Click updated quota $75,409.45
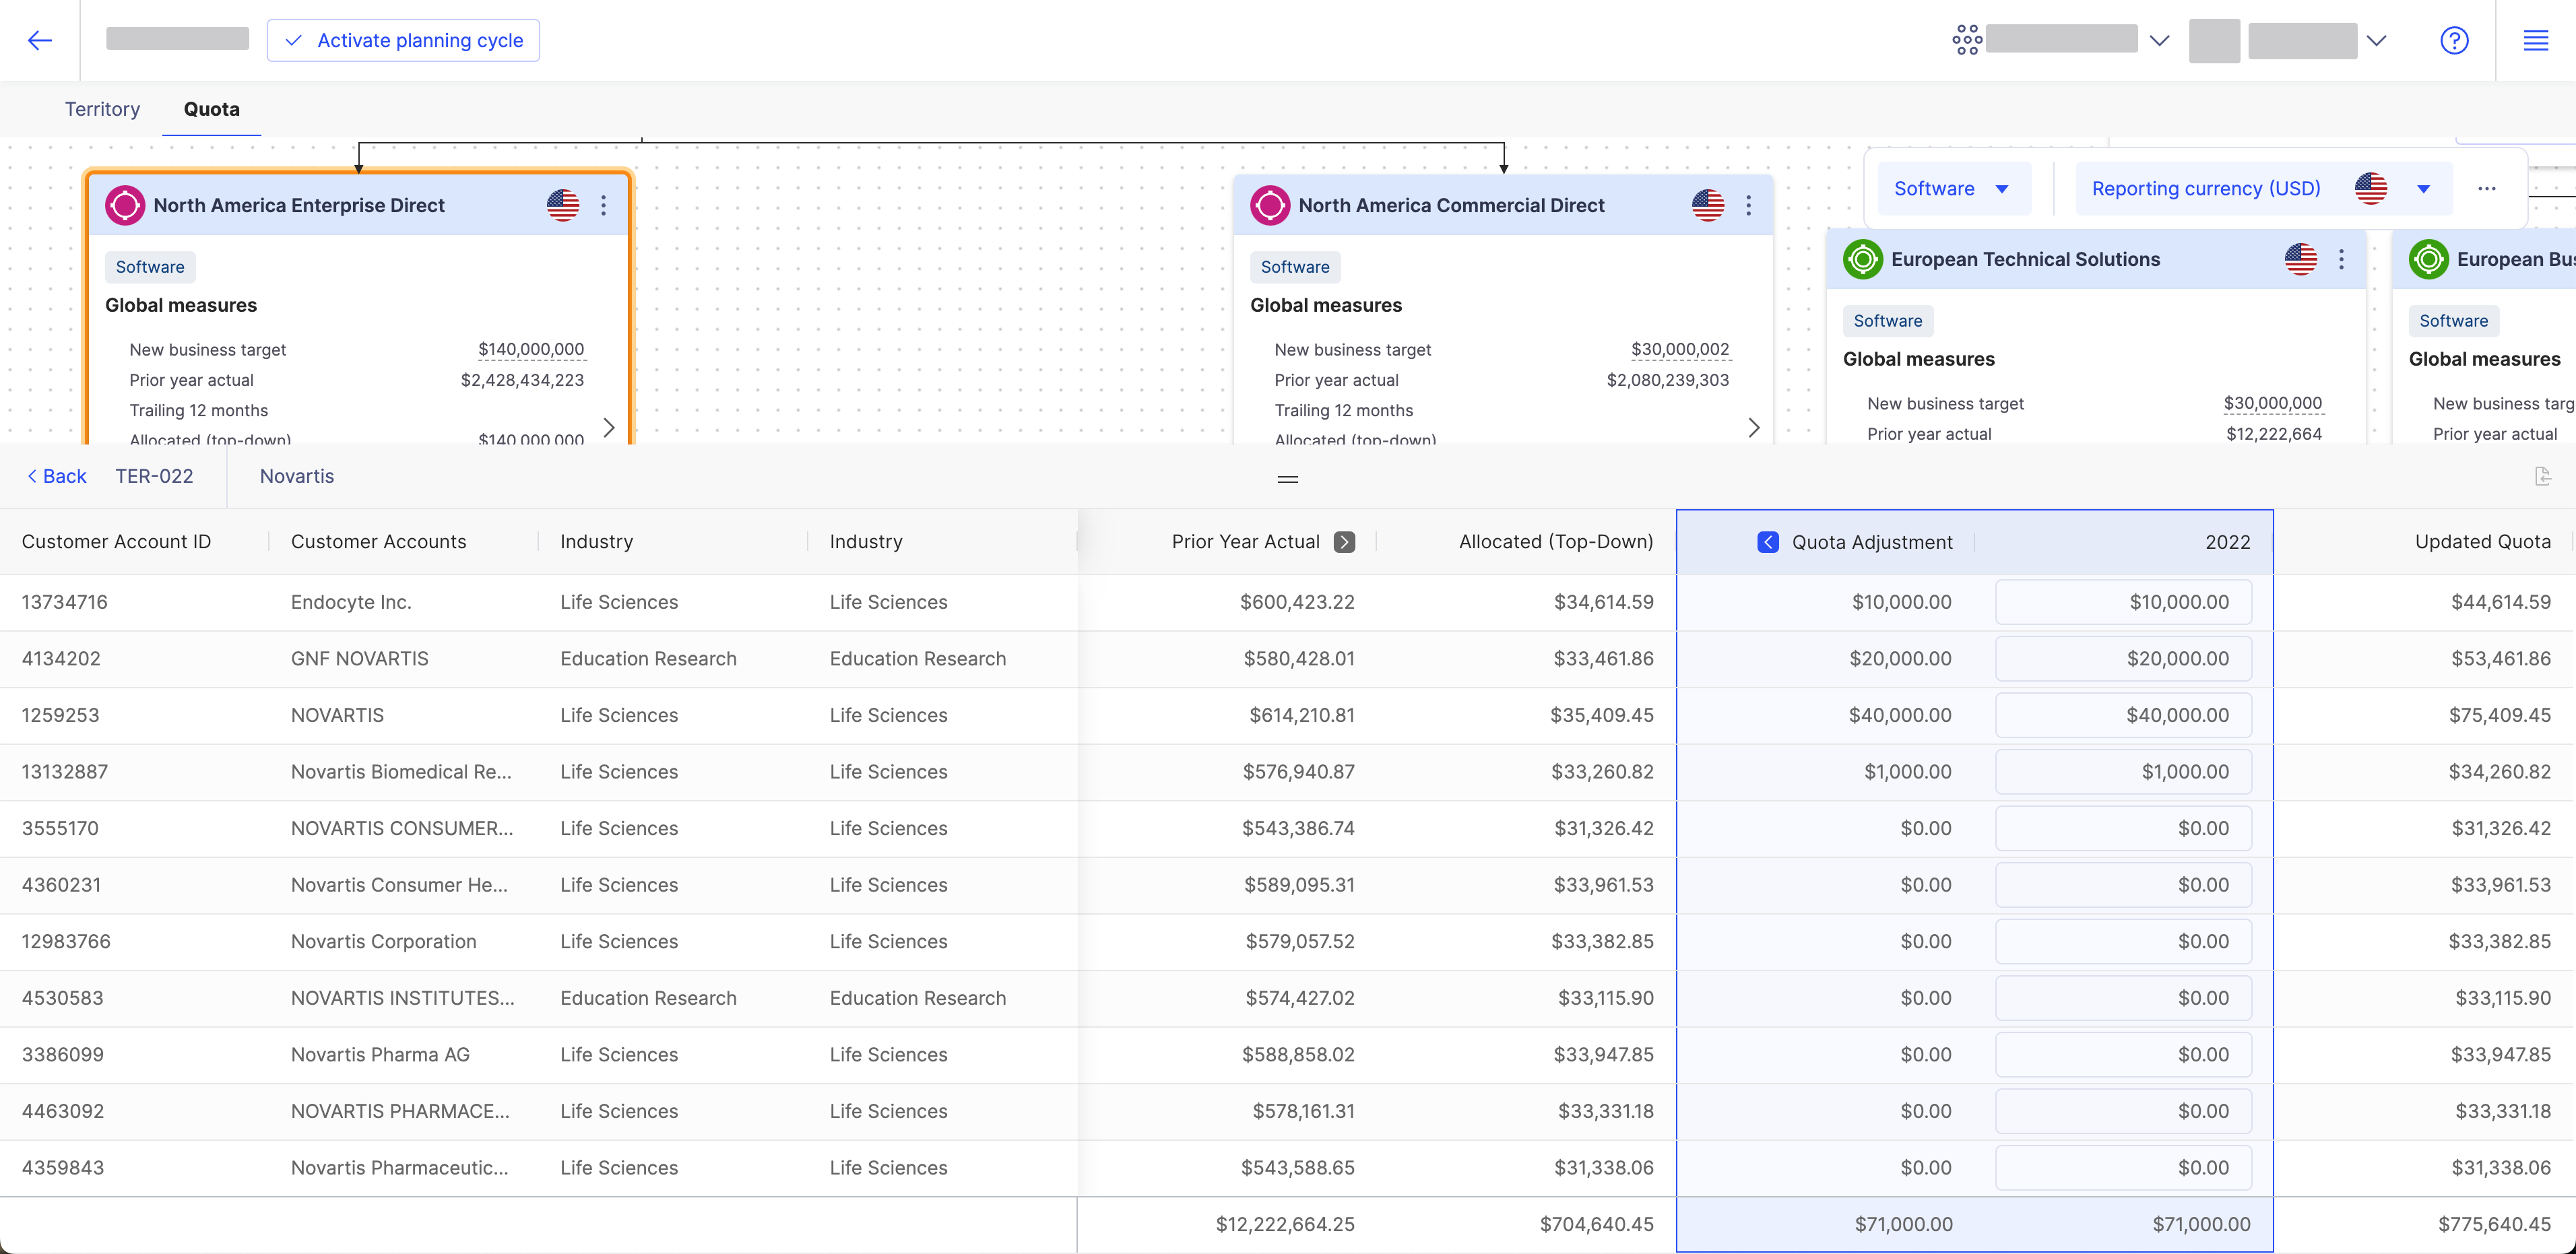Screen dimensions: 2576x1254 2500,715
